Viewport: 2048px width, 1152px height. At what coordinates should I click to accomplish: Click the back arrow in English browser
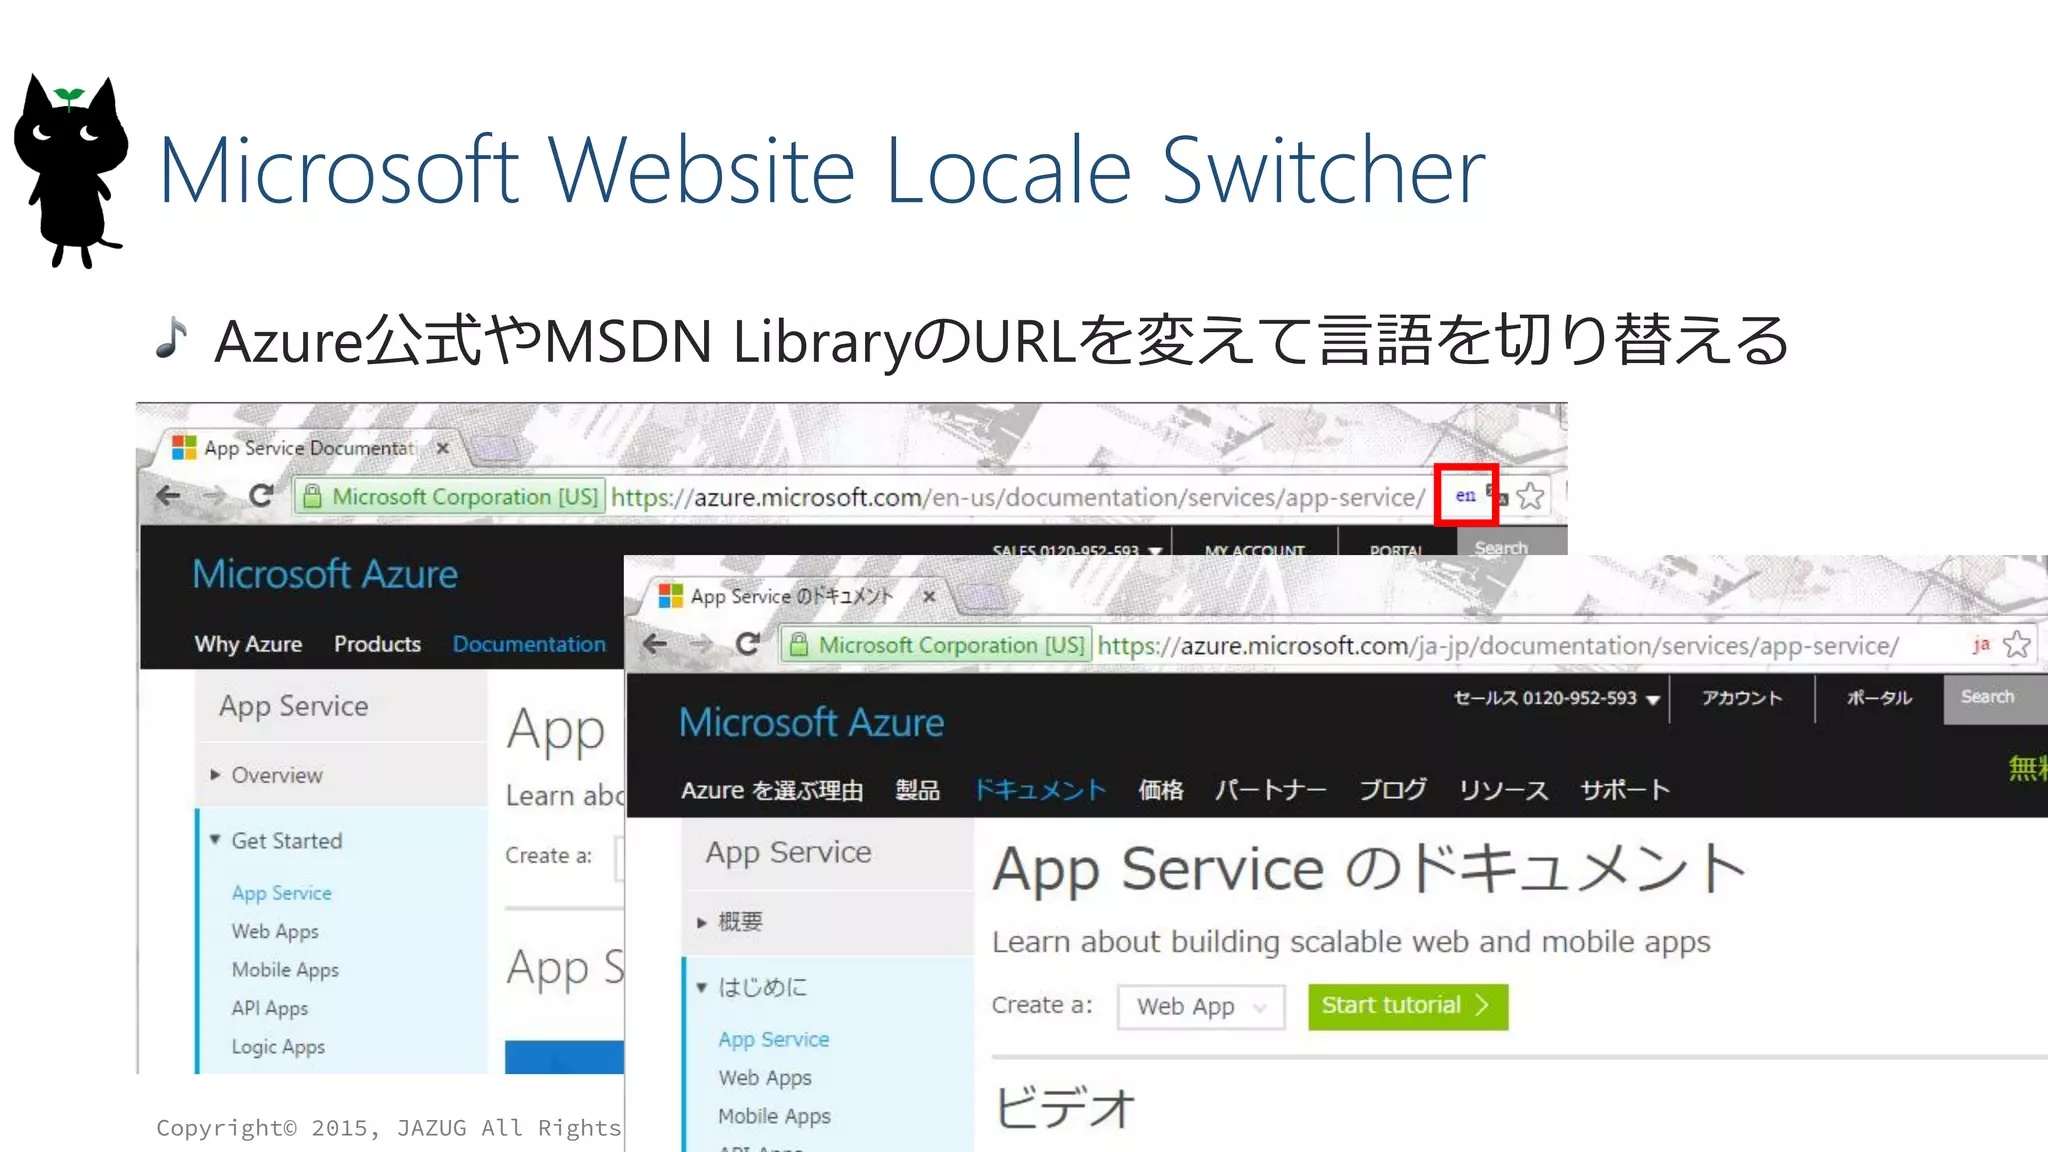point(169,496)
